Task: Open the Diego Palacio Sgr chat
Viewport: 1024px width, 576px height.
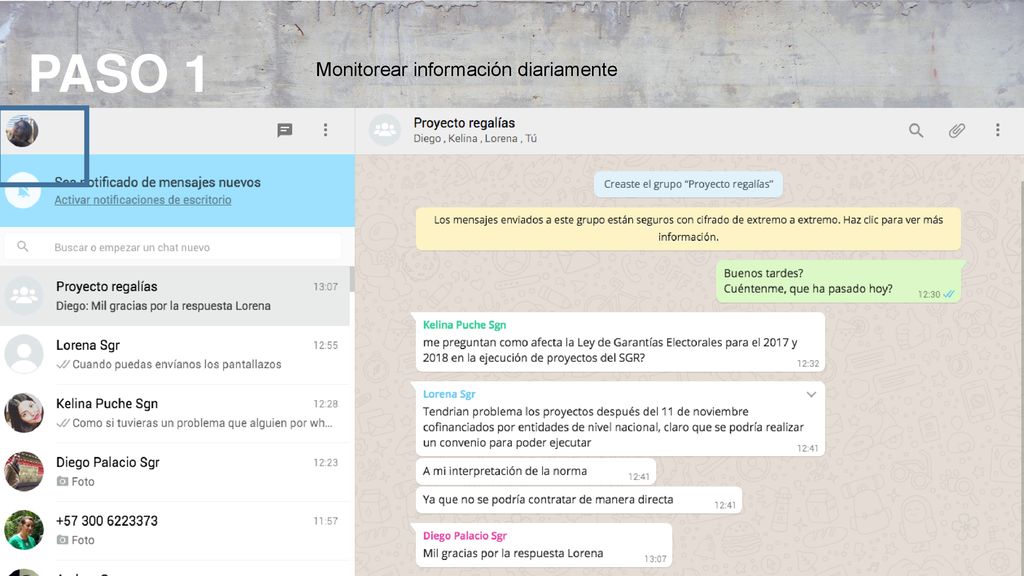Action: click(x=175, y=472)
